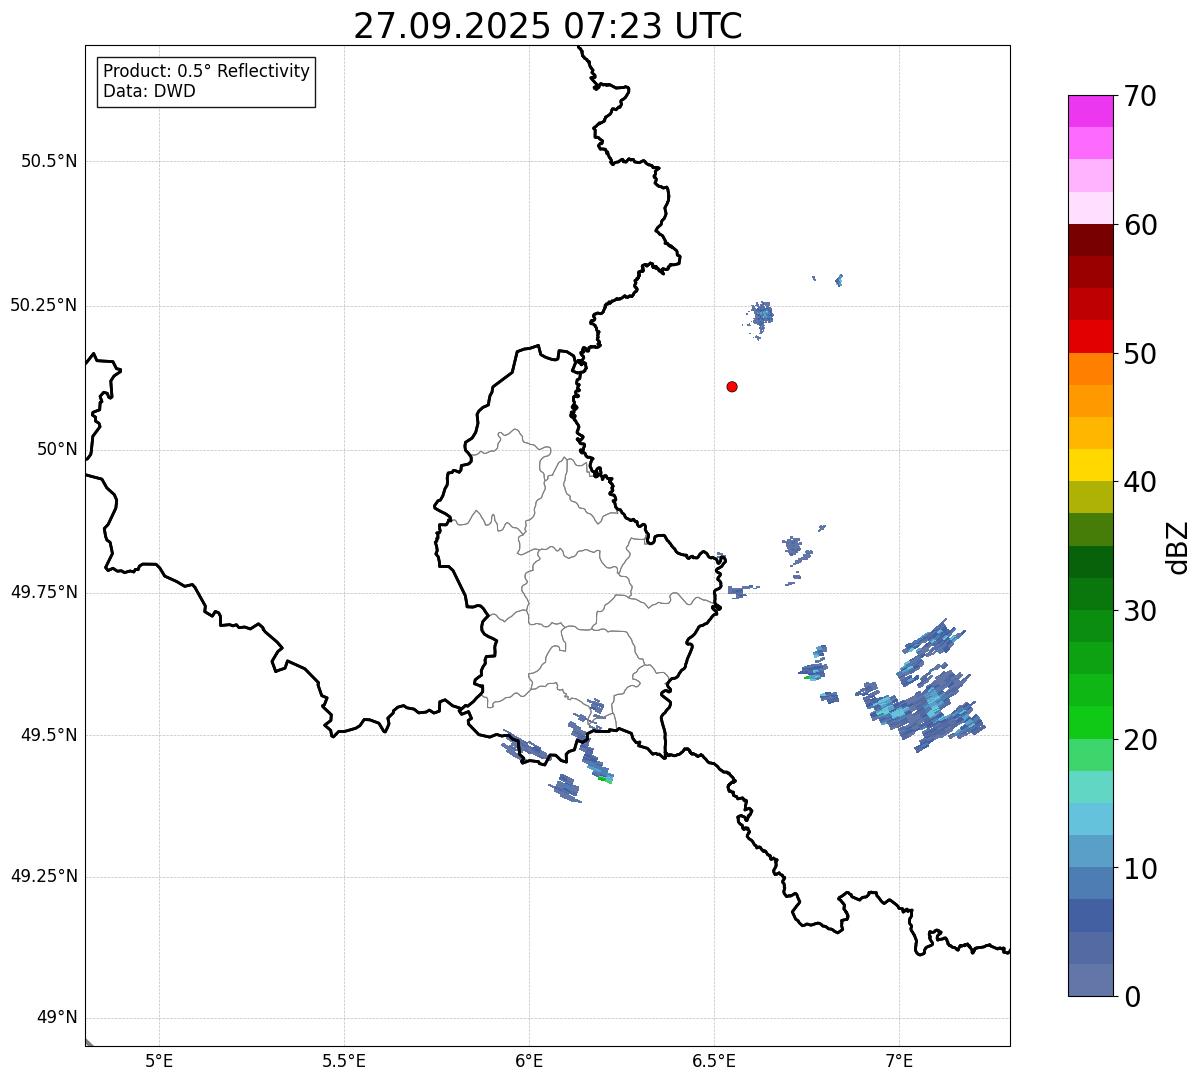Click the "50" colorbar tick value

1141,354
